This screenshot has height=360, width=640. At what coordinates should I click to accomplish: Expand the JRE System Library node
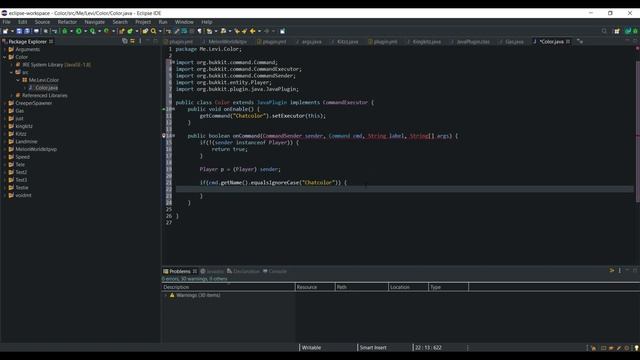coord(11,65)
